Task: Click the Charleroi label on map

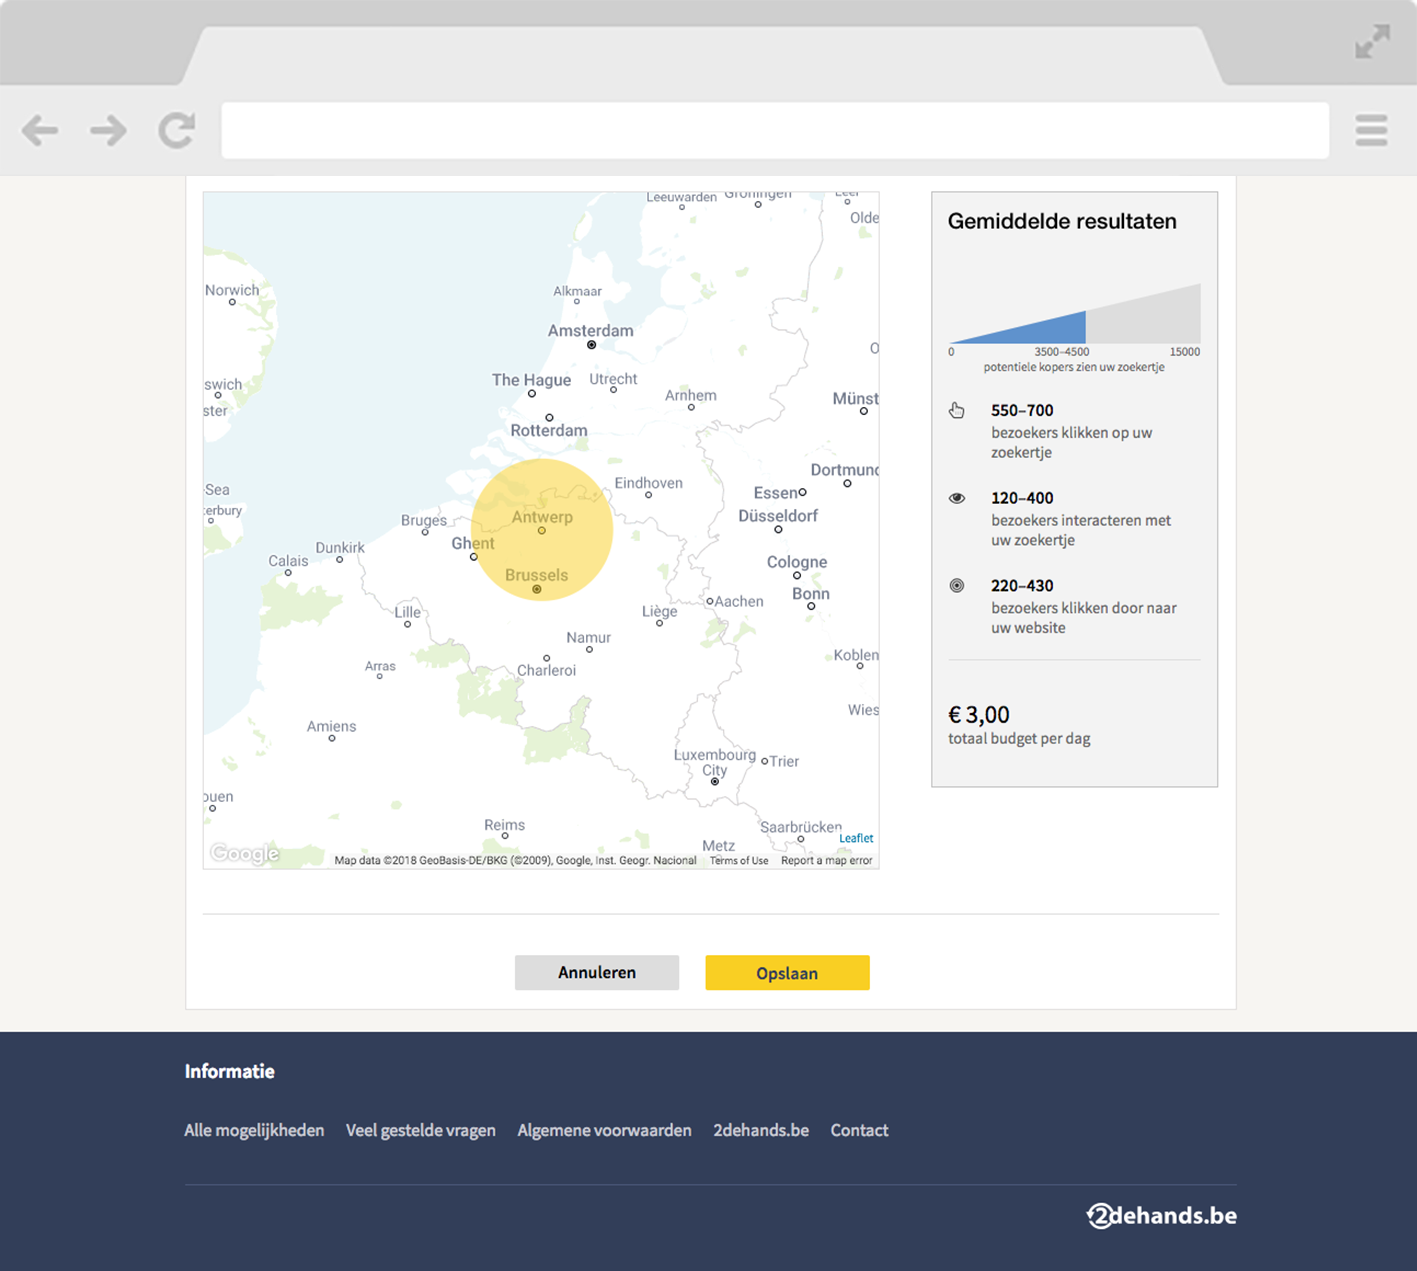Action: [x=546, y=670]
